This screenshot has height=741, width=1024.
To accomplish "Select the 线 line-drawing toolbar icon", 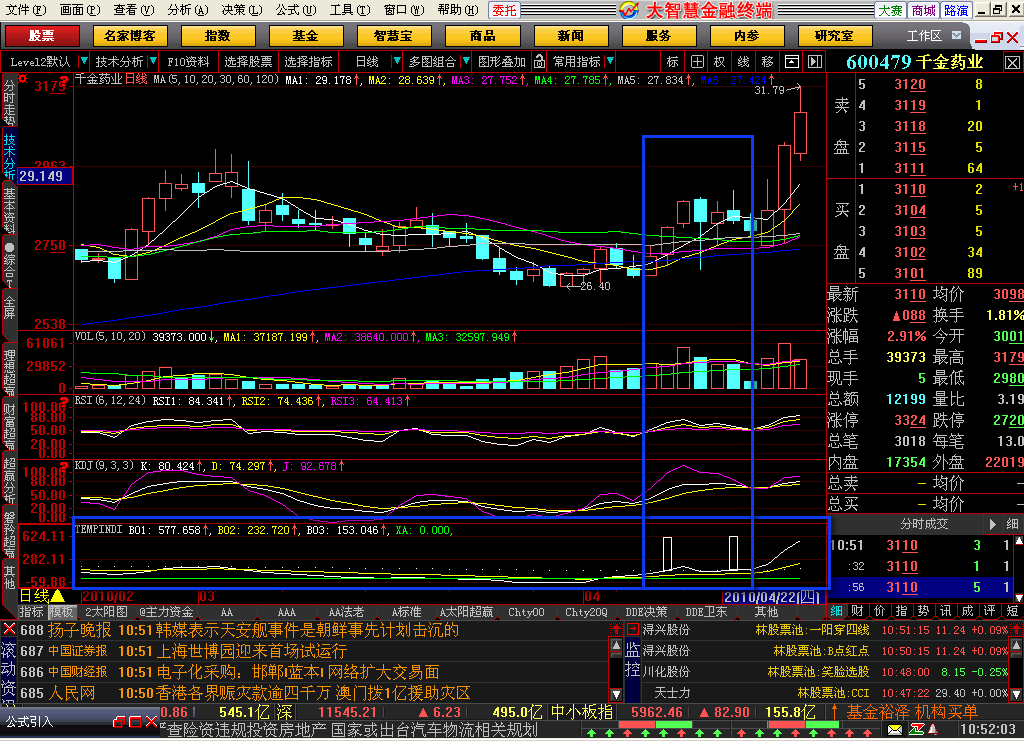I will [743, 62].
